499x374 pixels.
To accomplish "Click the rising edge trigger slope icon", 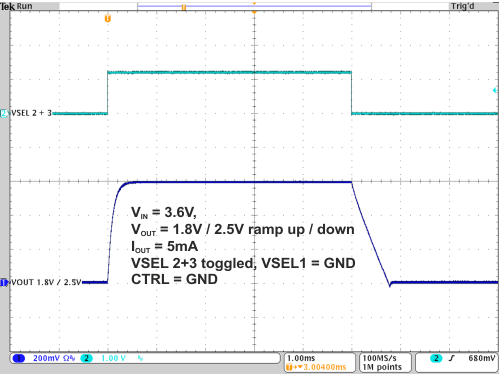I will [x=452, y=358].
